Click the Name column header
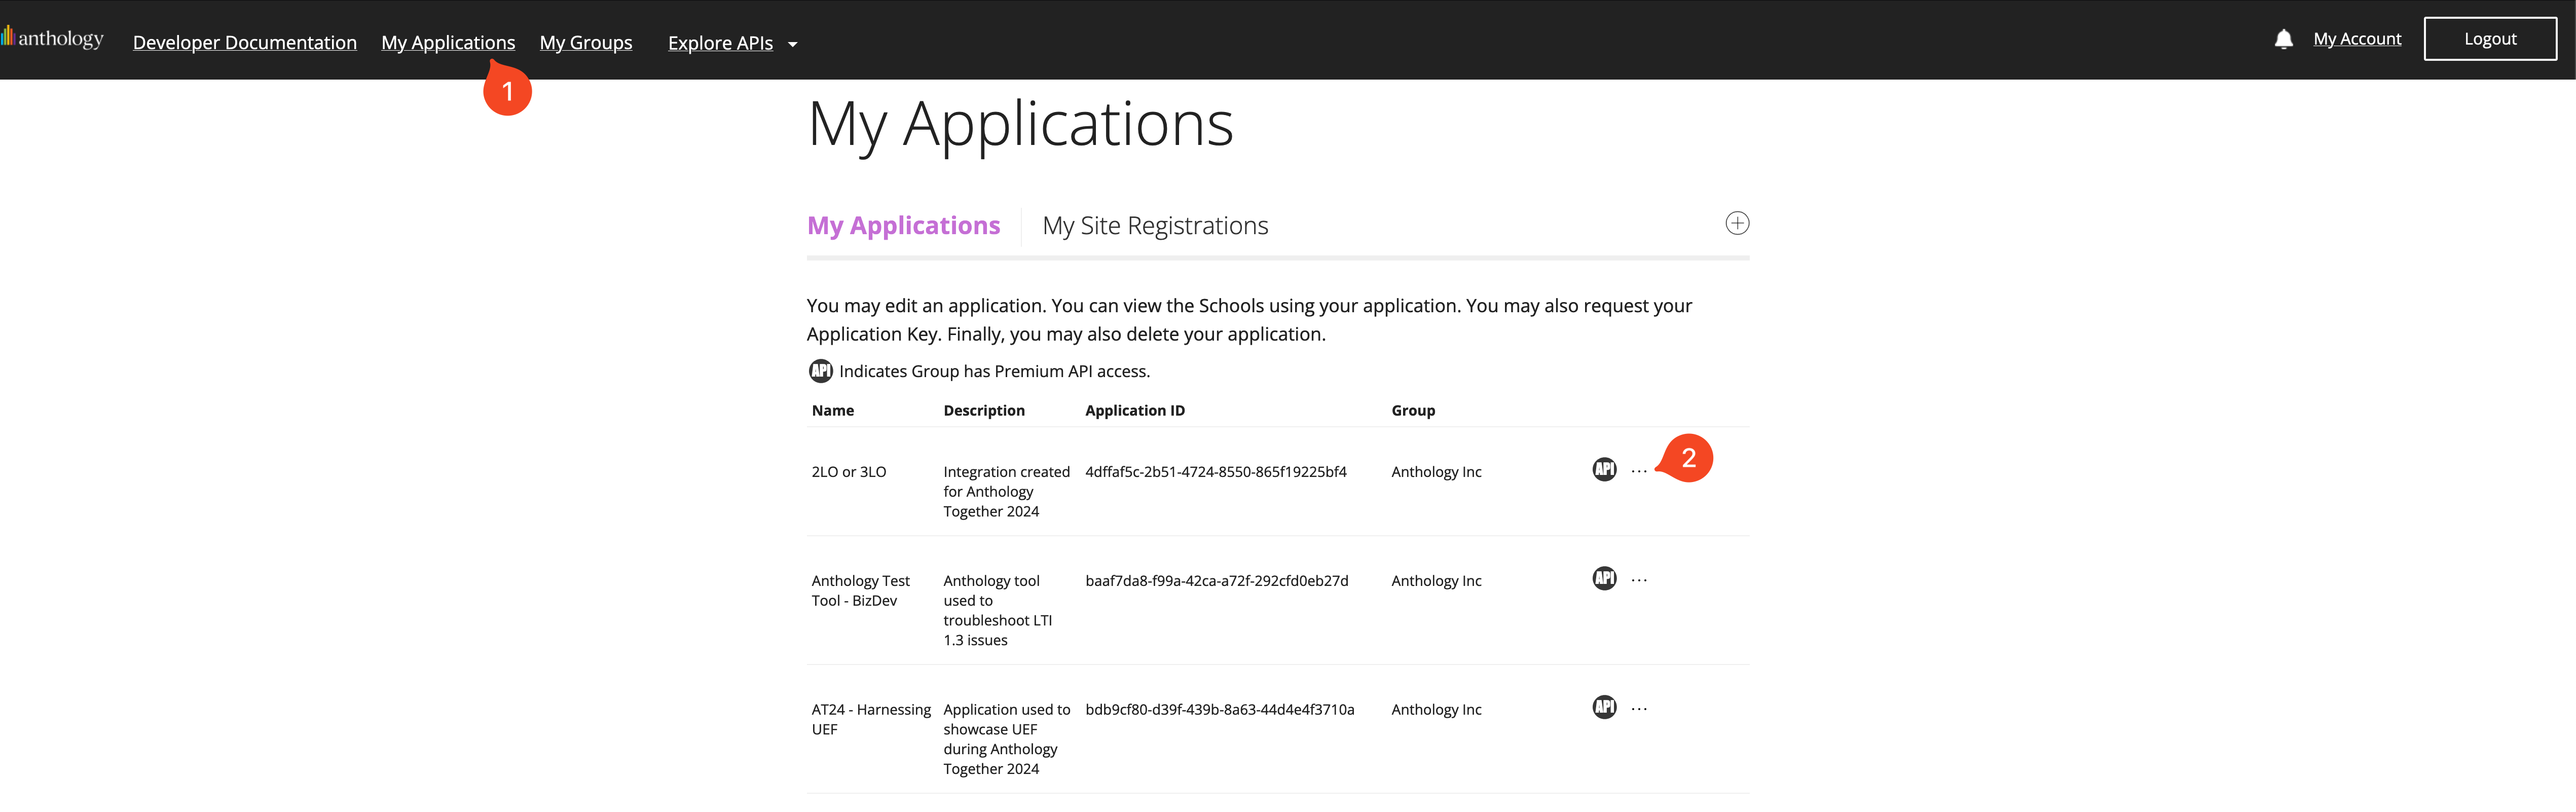This screenshot has height=812, width=2576. [833, 410]
